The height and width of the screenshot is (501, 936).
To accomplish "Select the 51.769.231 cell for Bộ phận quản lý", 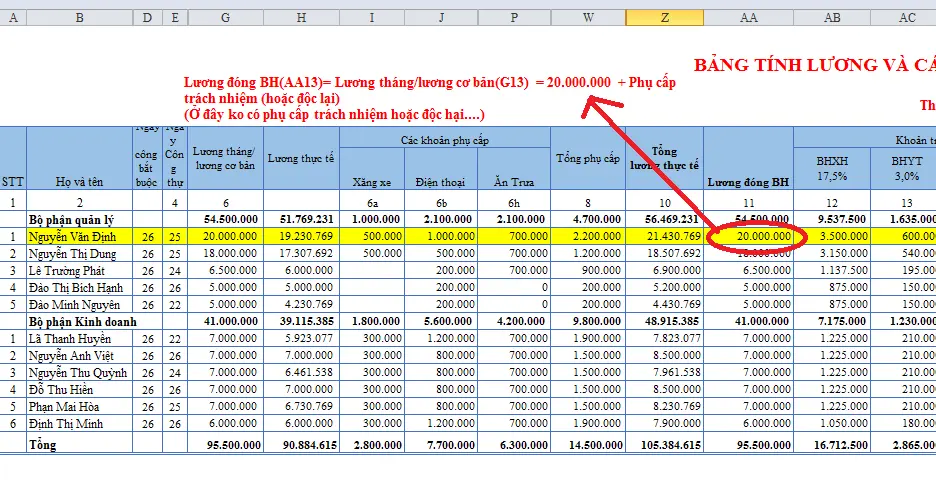I will click(301, 220).
